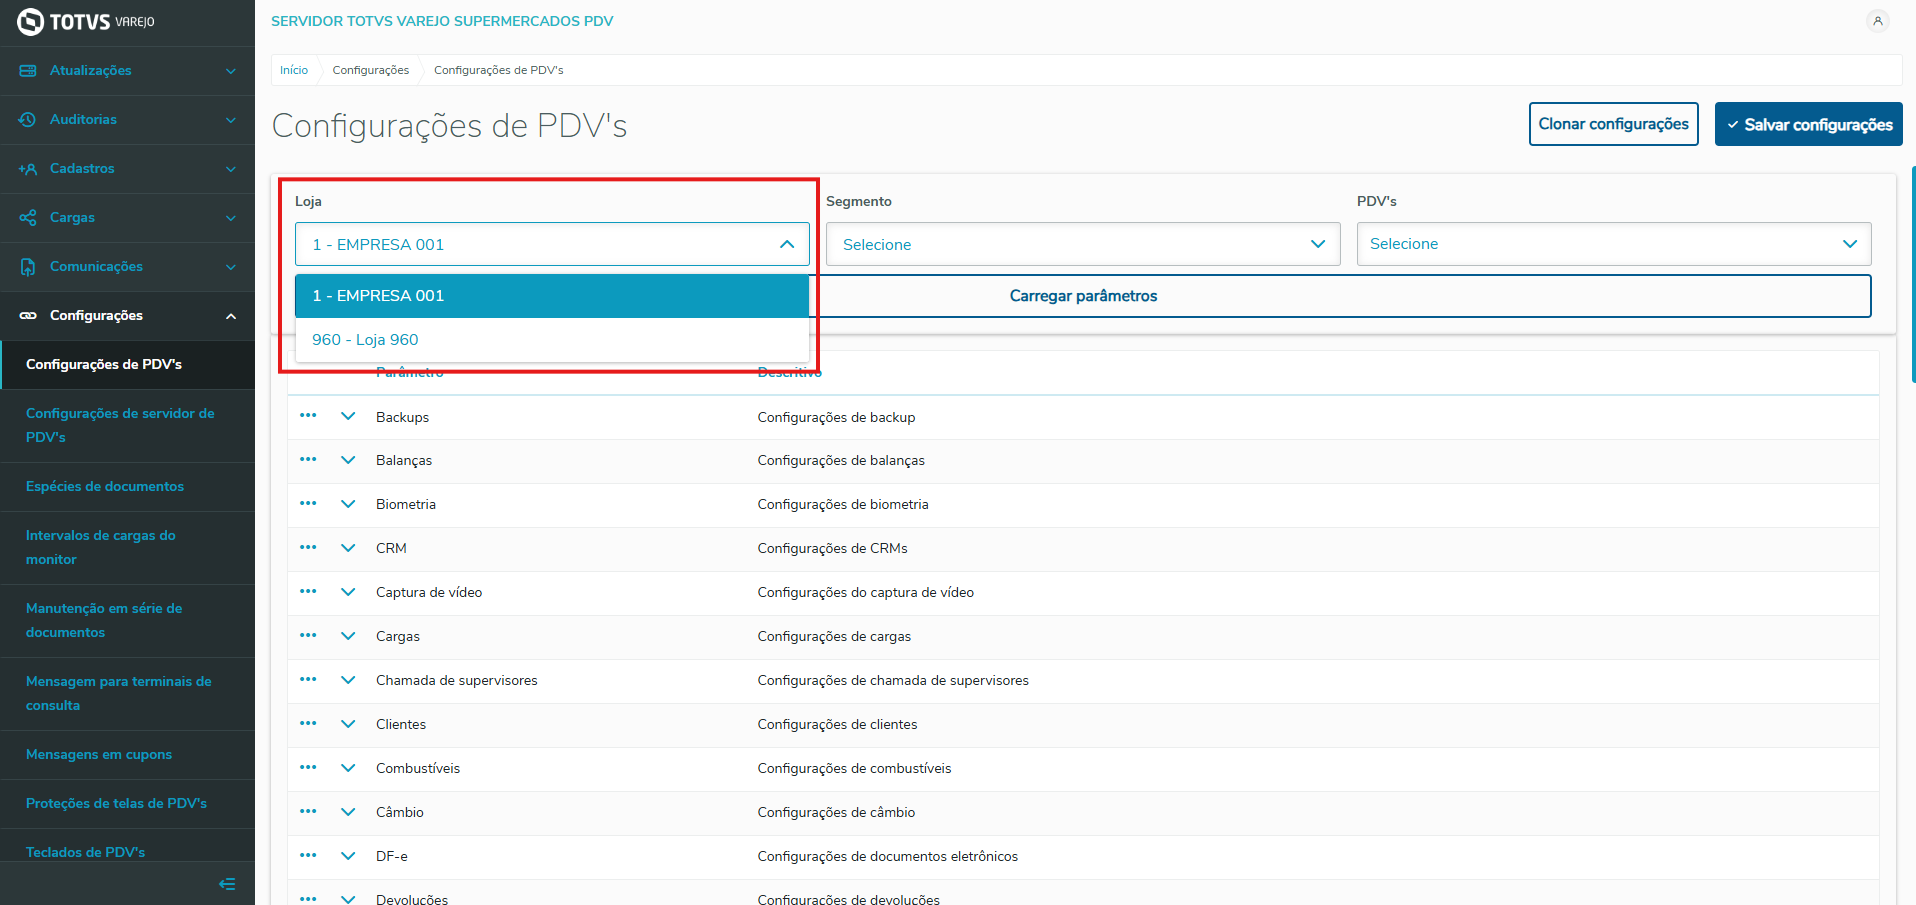The width and height of the screenshot is (1916, 905).
Task: Open the three-dot menu for DF-e
Action: (308, 856)
